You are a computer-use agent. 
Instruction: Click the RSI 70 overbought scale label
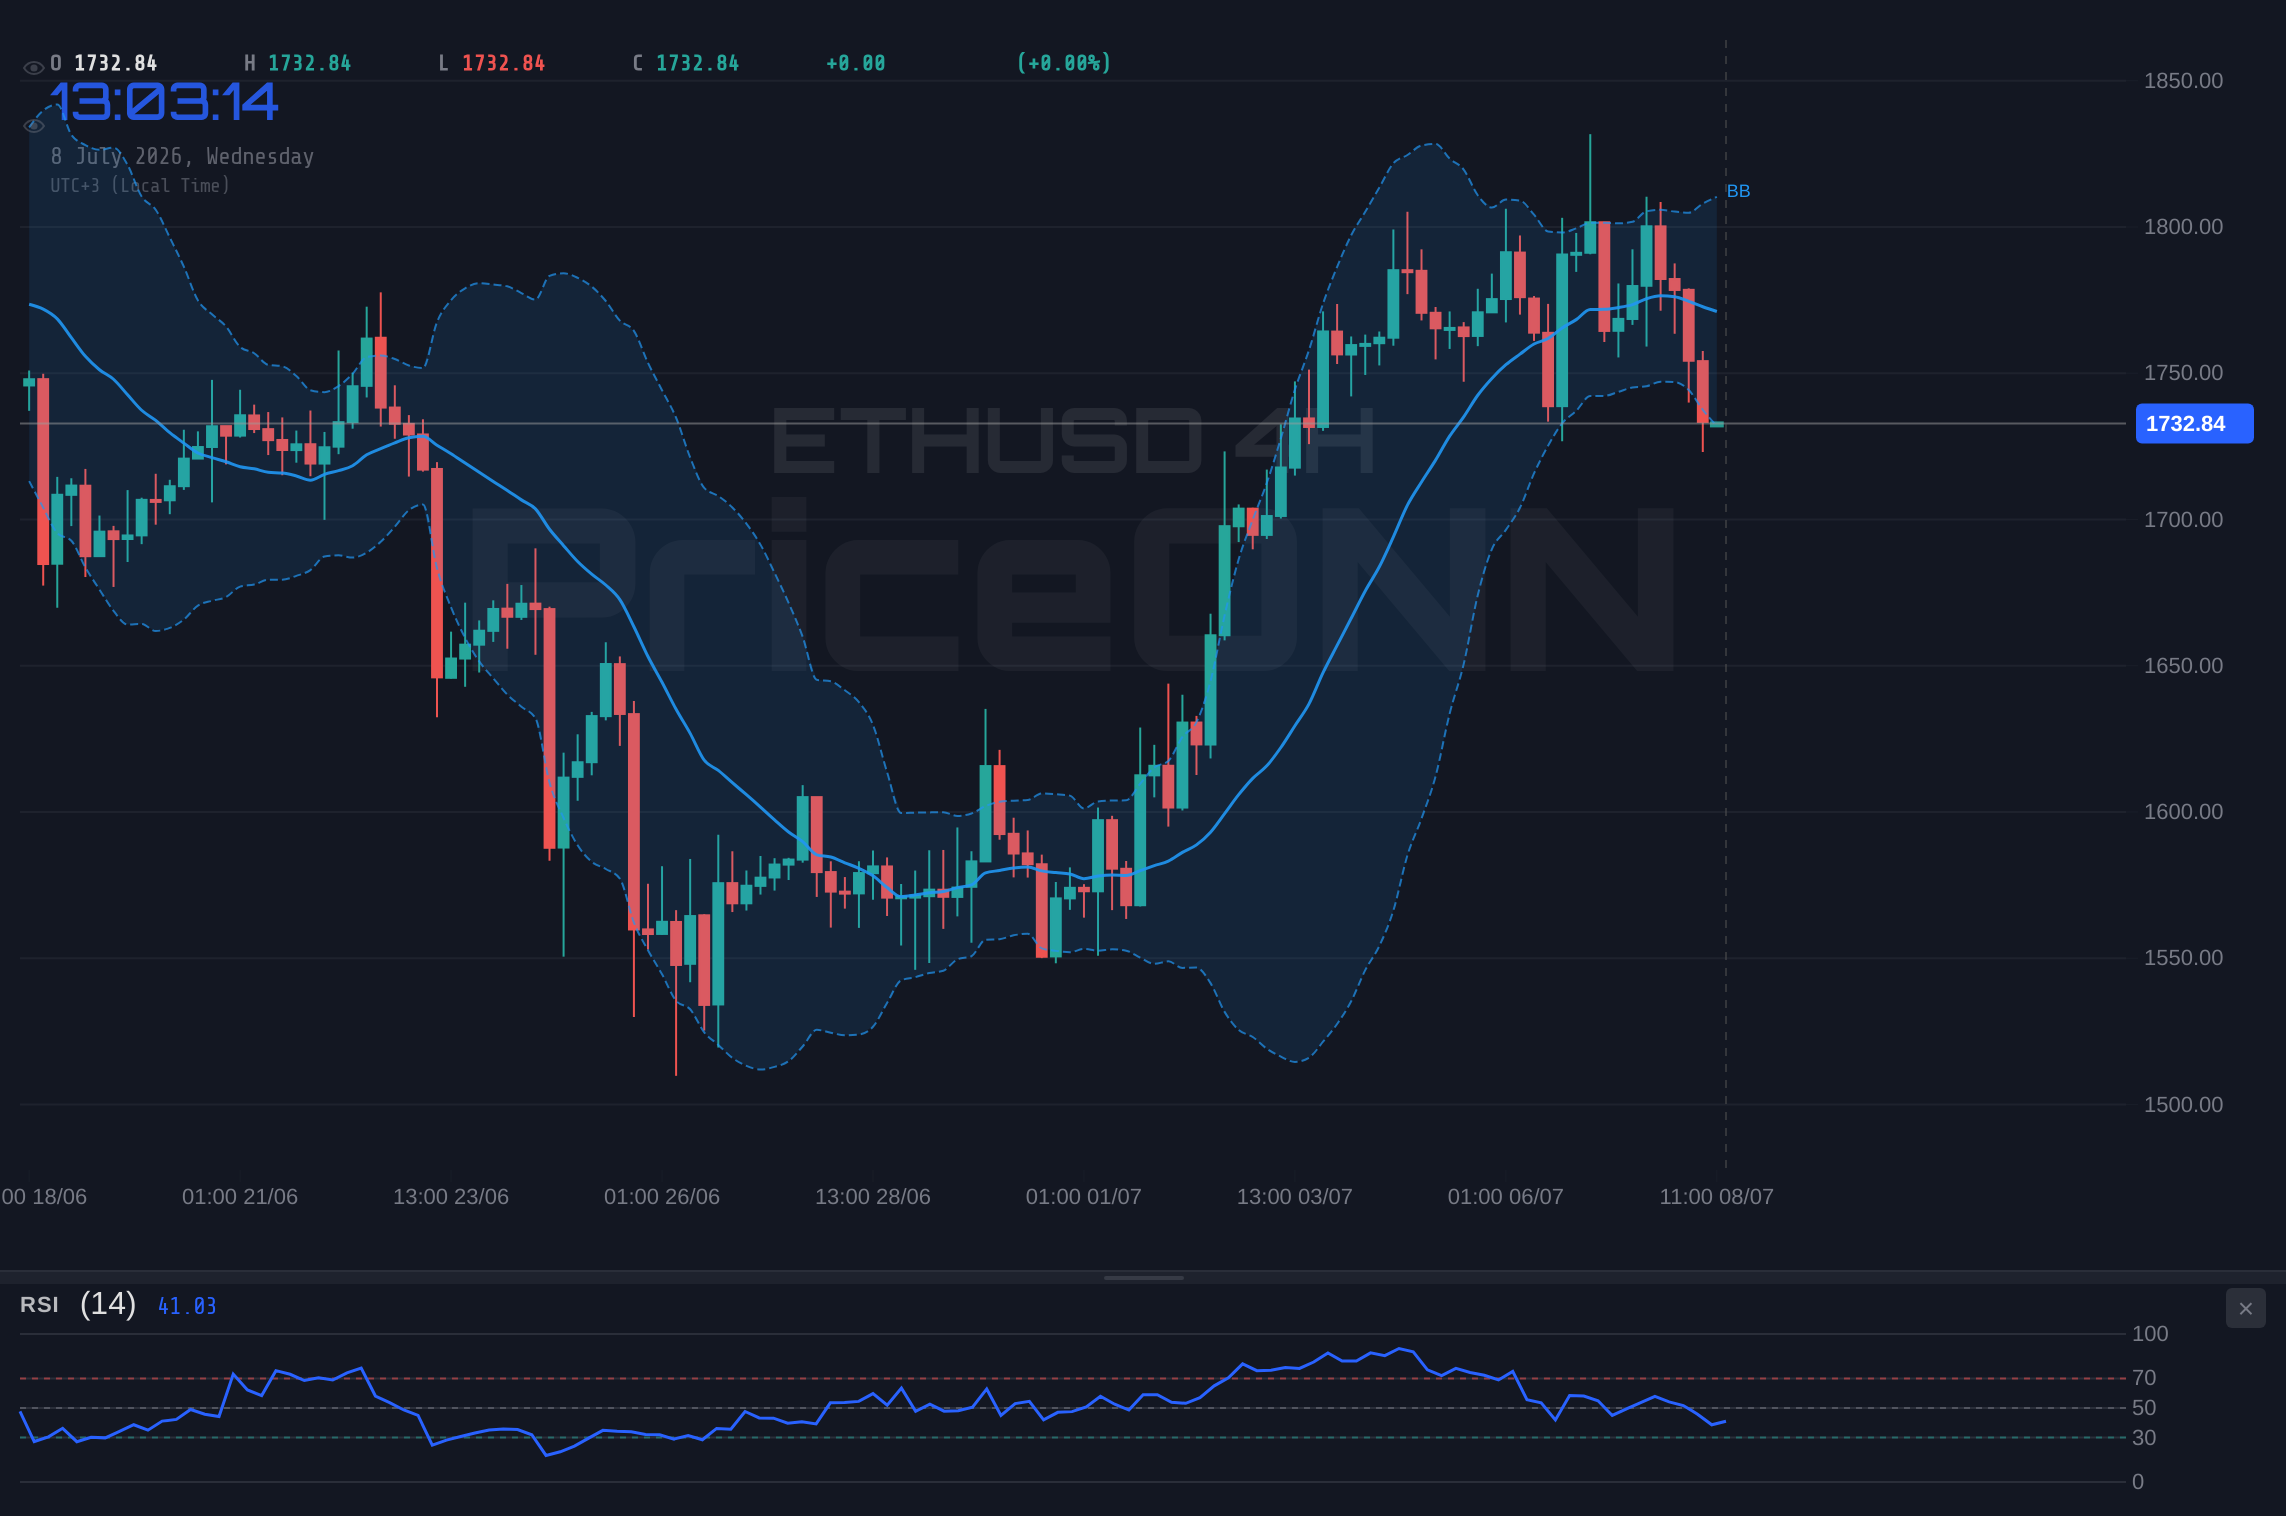tap(2144, 1378)
